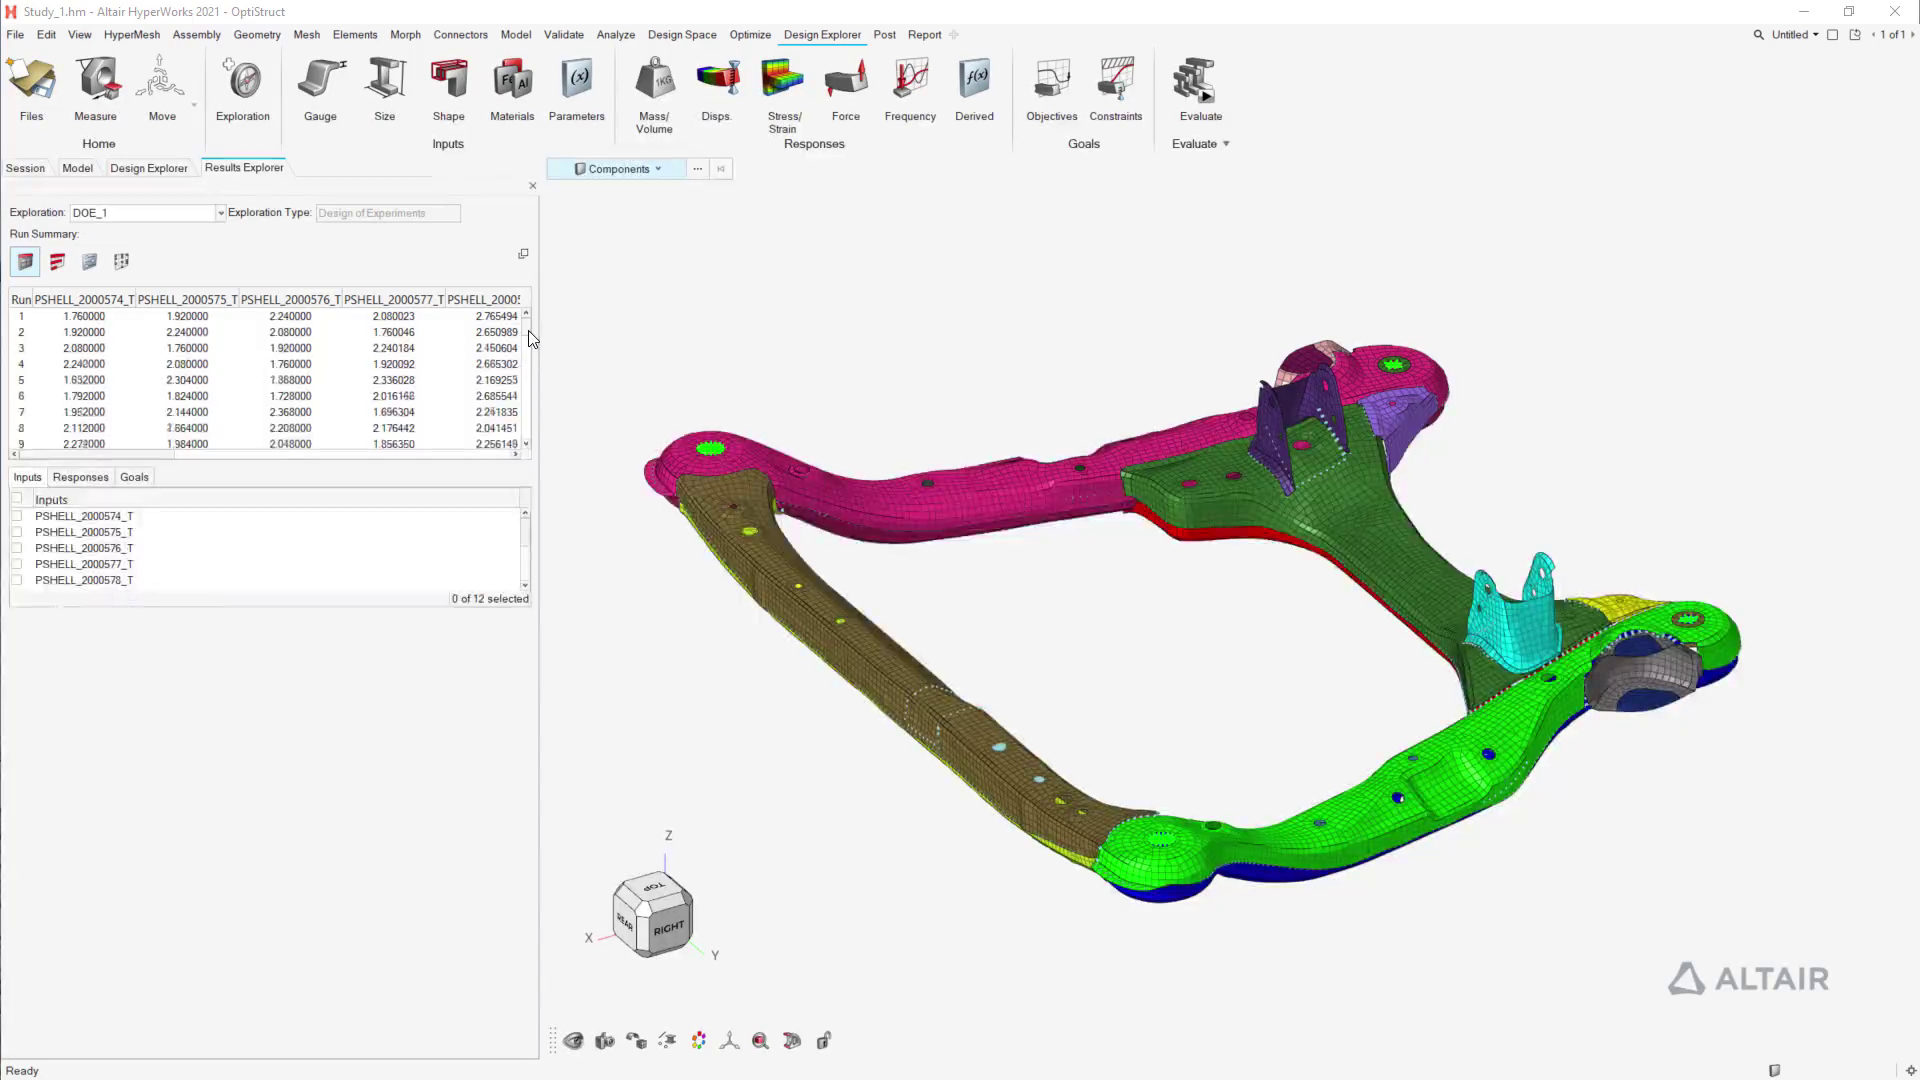
Task: Expand the Evaluate group dropdown arrow
Action: tap(1226, 144)
